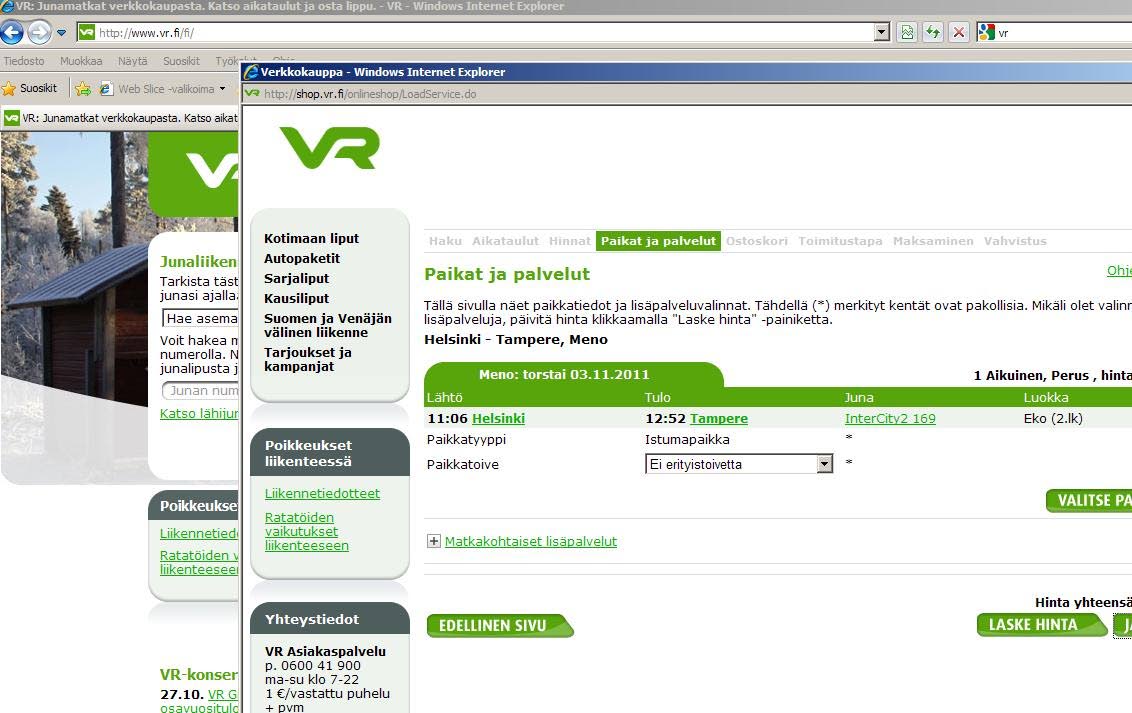Click the VR G news link in main window

[222, 694]
